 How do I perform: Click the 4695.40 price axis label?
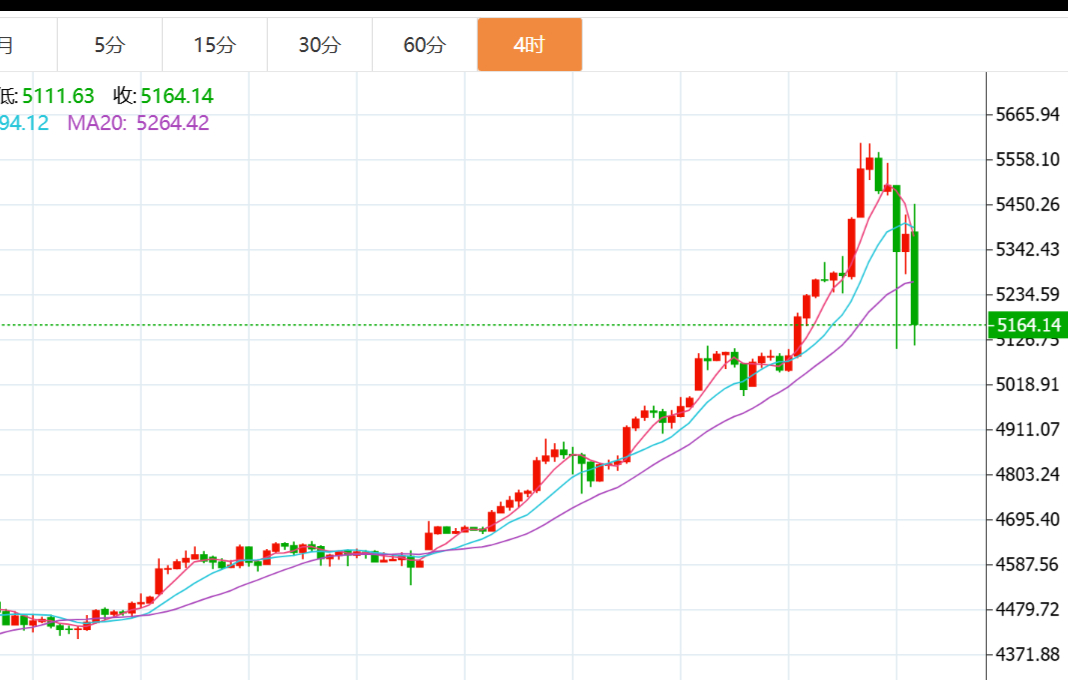click(x=1027, y=519)
